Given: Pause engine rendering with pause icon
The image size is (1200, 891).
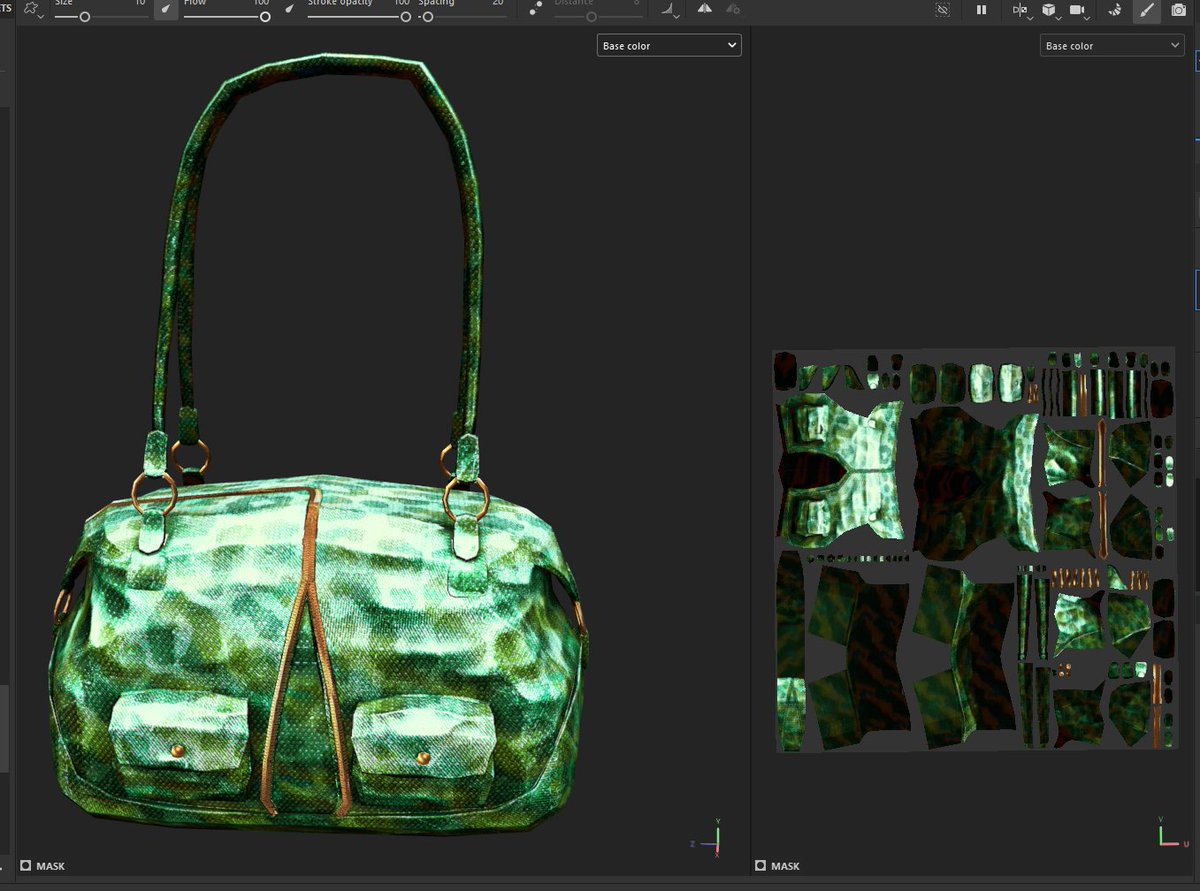Looking at the screenshot, I should [x=981, y=9].
